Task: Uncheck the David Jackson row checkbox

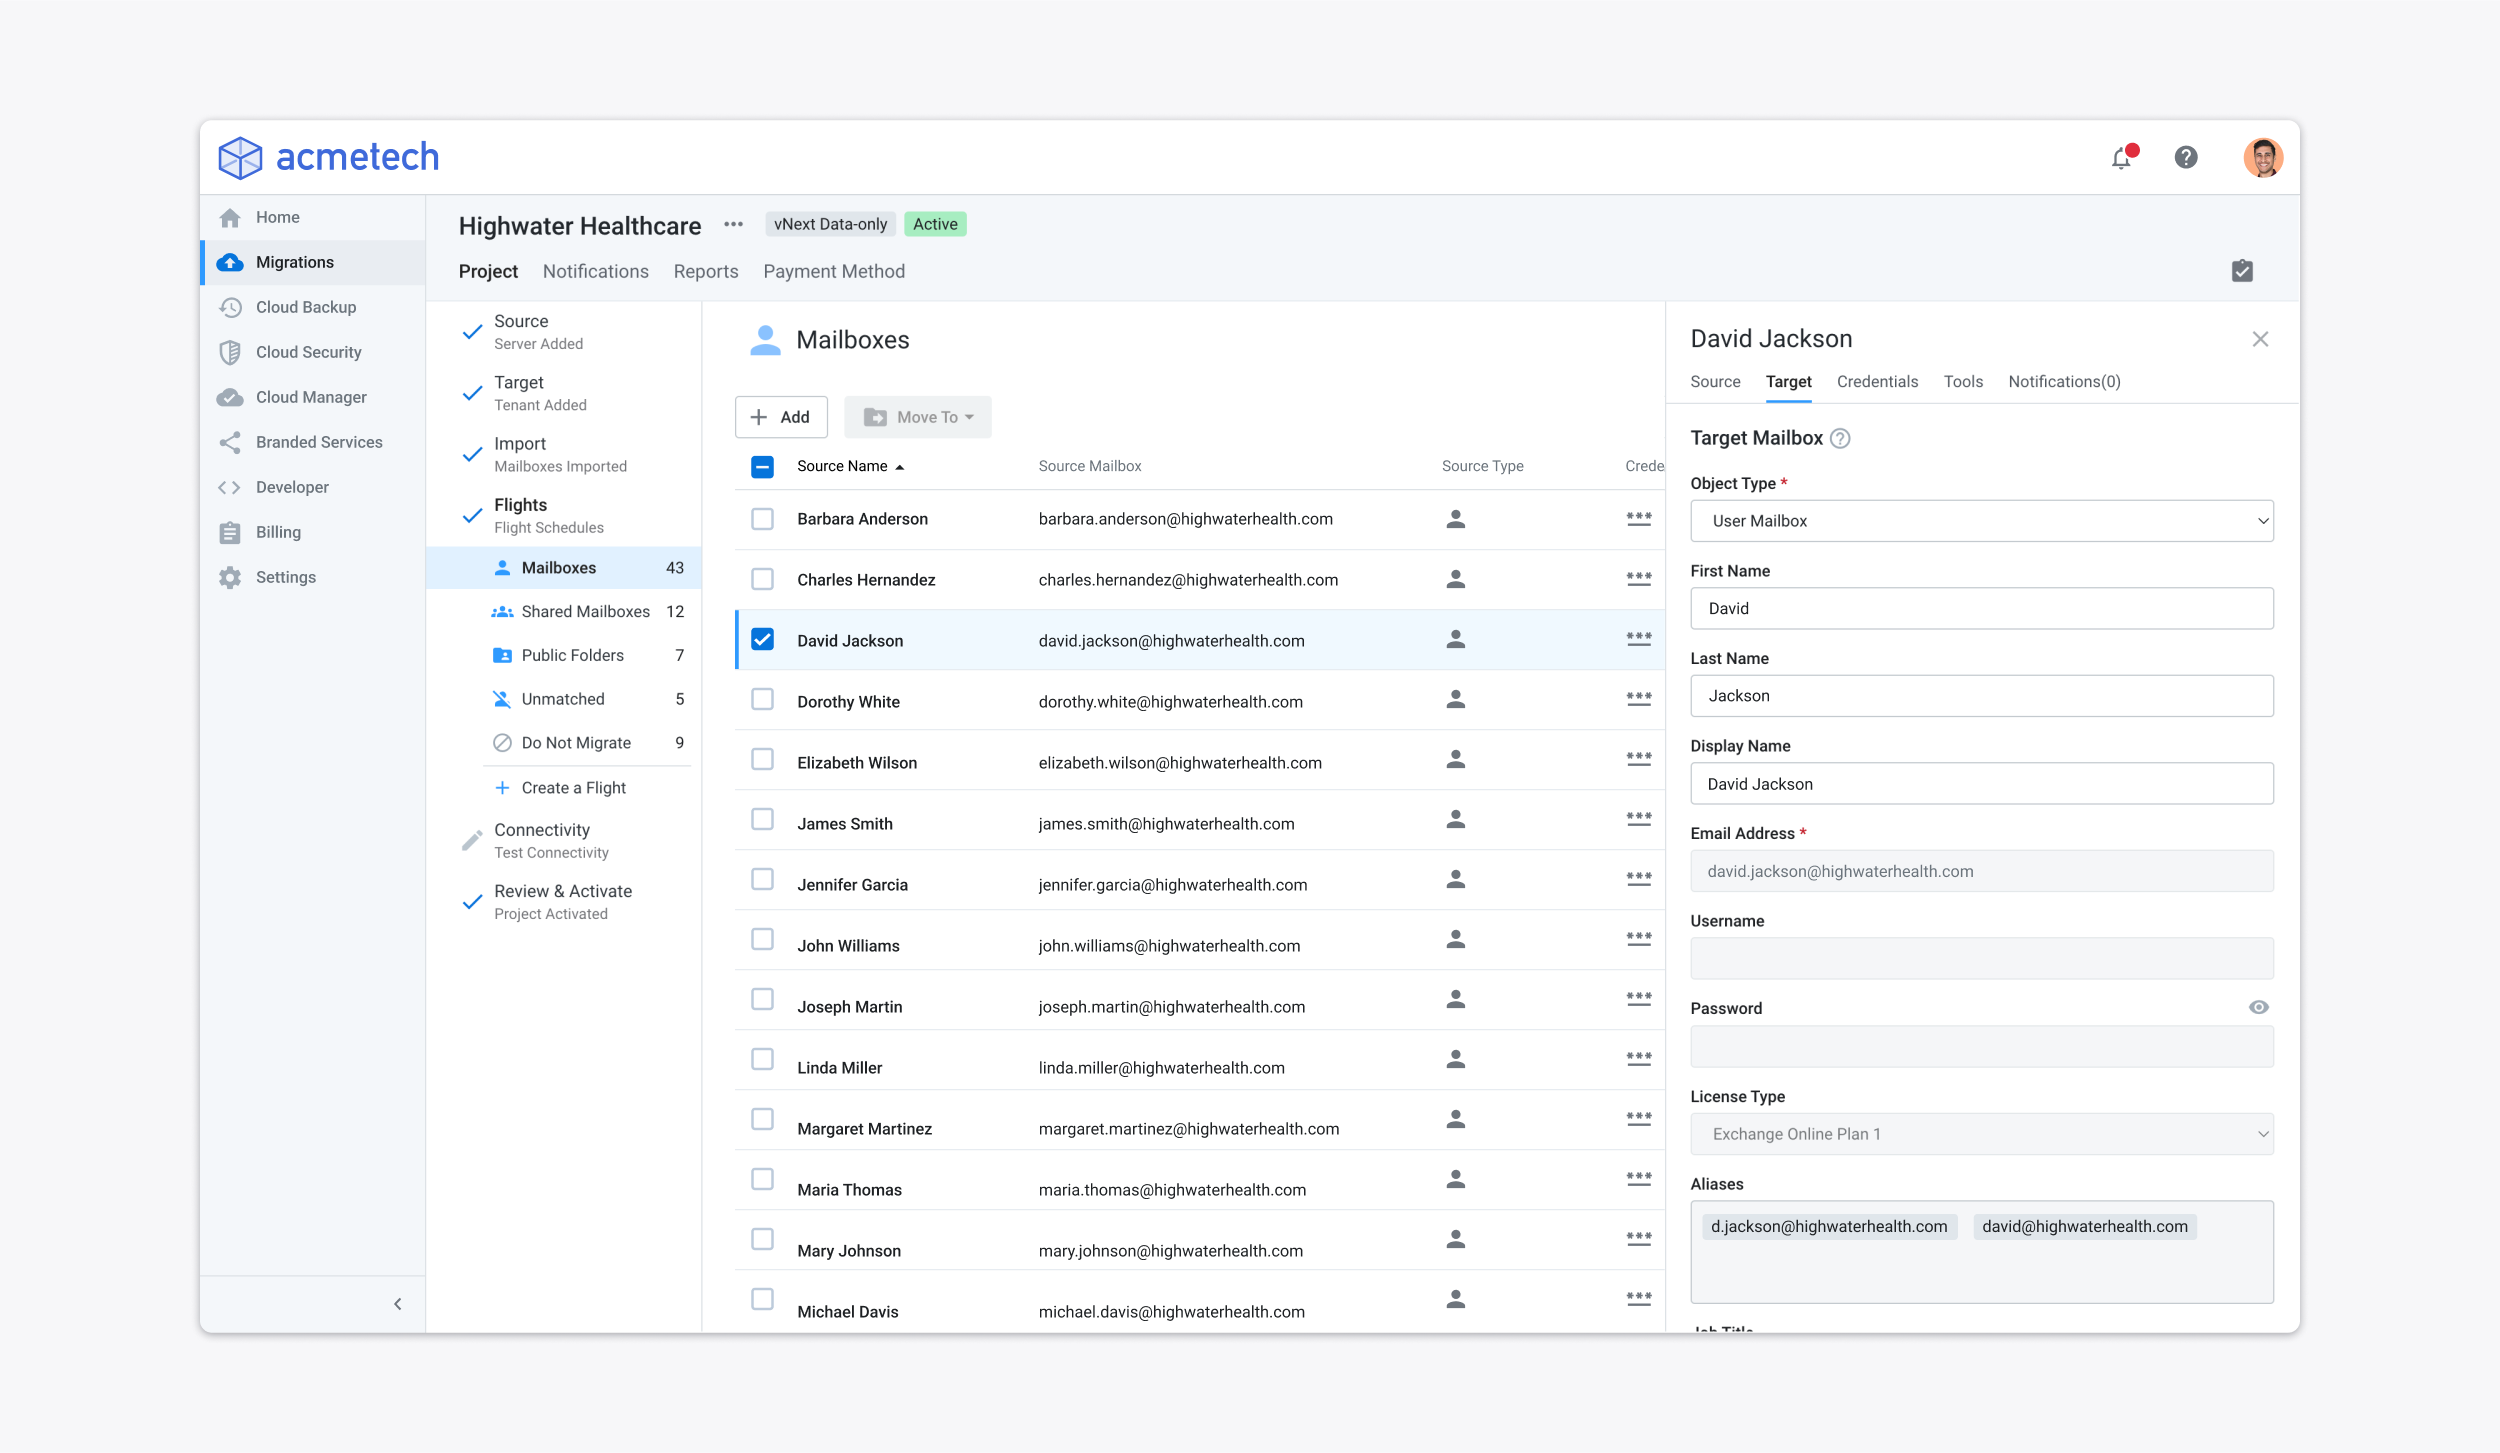Action: point(762,640)
